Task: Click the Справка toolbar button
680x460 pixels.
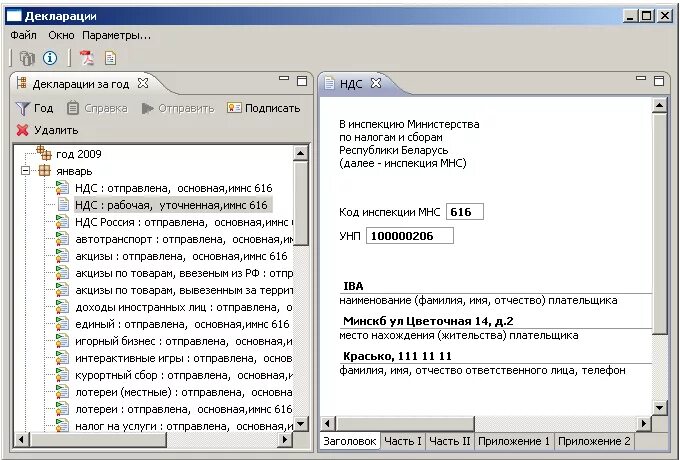Action: pyautogui.click(x=98, y=108)
